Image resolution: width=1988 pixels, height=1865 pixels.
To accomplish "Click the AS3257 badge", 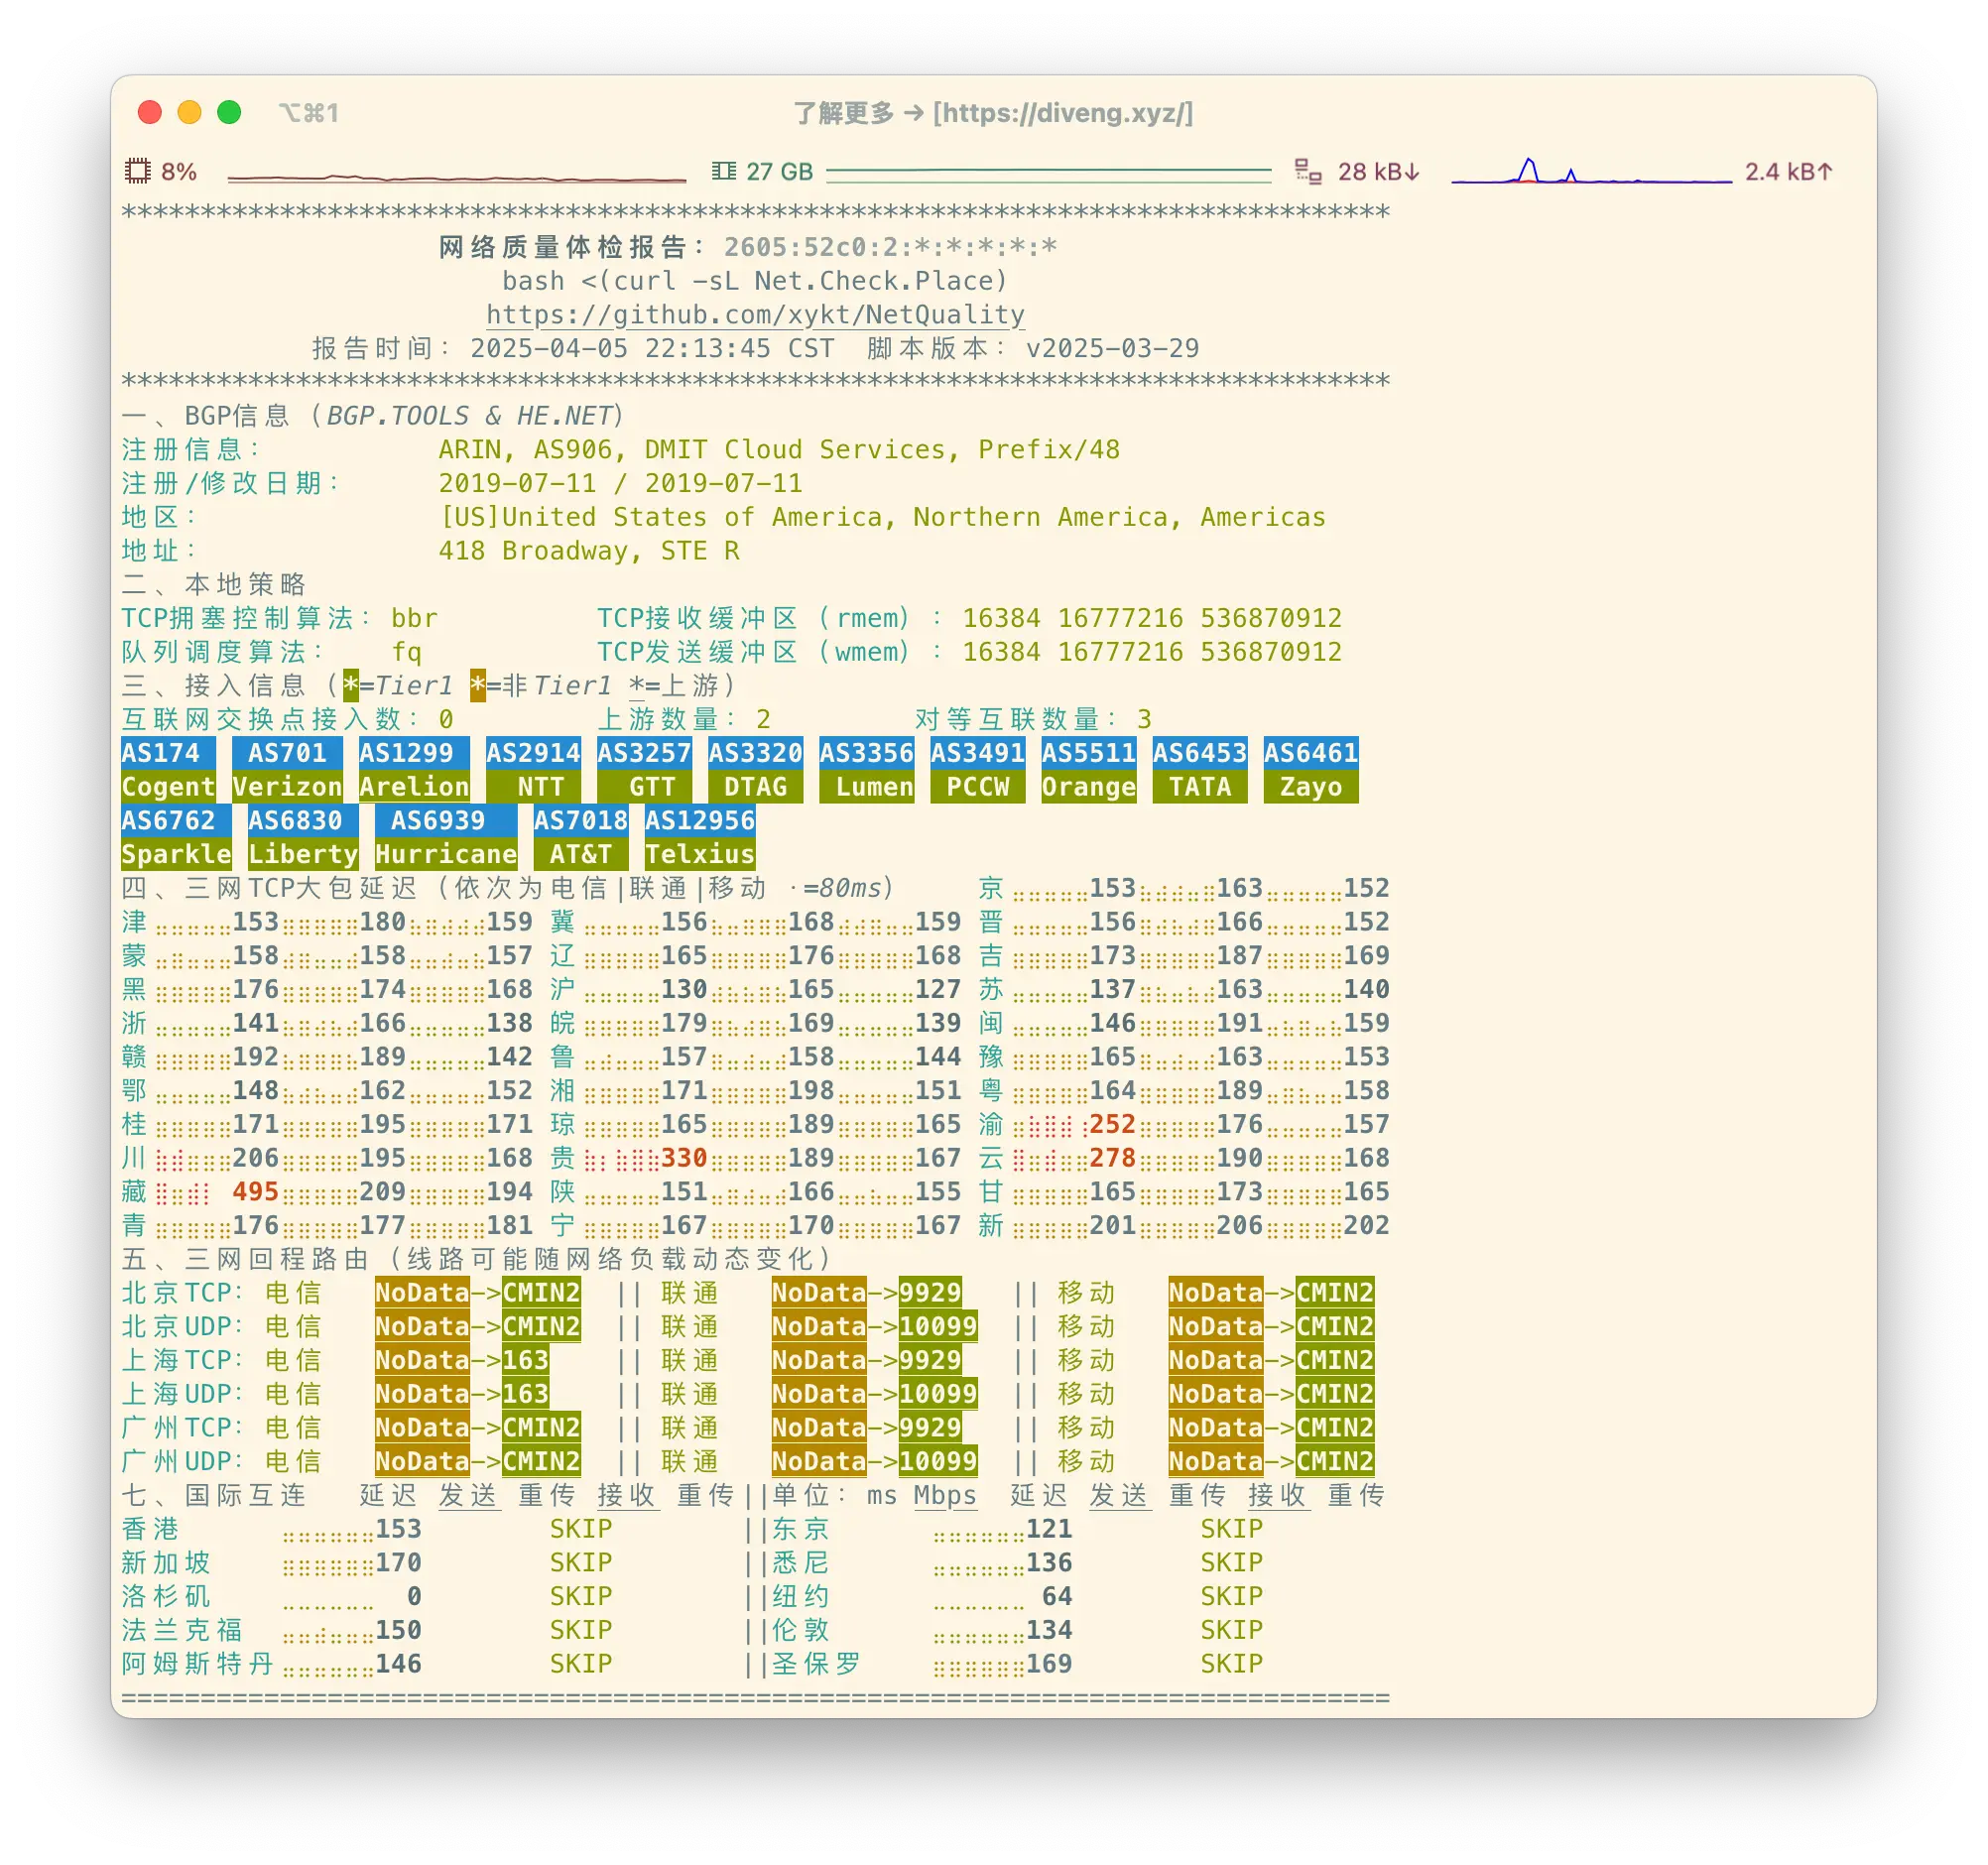I will (644, 753).
